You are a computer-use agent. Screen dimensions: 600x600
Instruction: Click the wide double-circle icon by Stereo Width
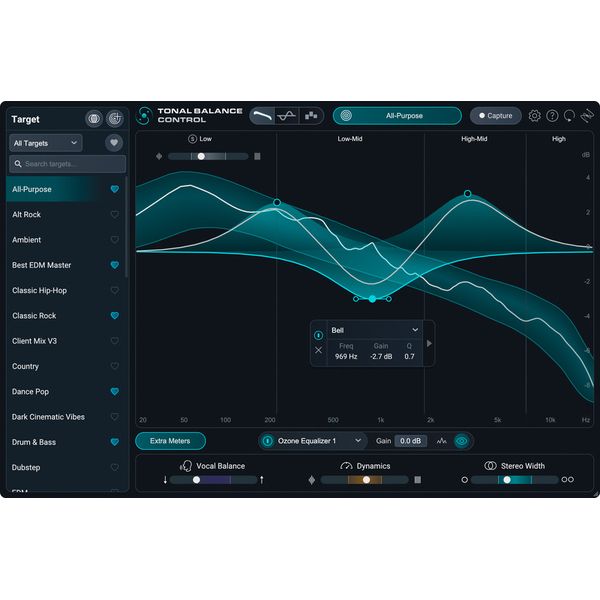pos(567,480)
